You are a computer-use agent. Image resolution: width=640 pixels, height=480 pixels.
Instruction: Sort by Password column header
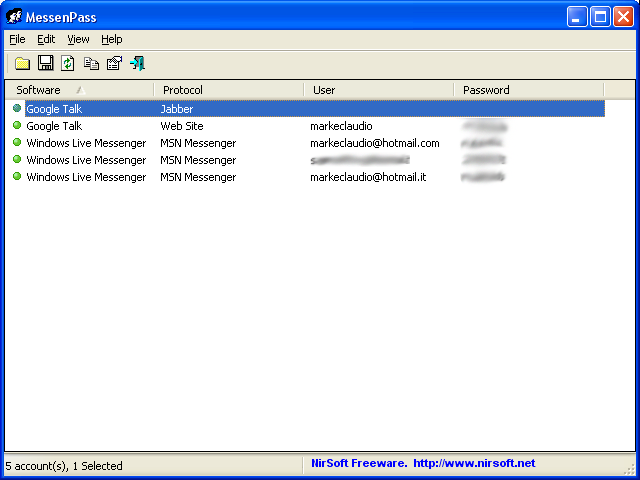[x=529, y=90]
